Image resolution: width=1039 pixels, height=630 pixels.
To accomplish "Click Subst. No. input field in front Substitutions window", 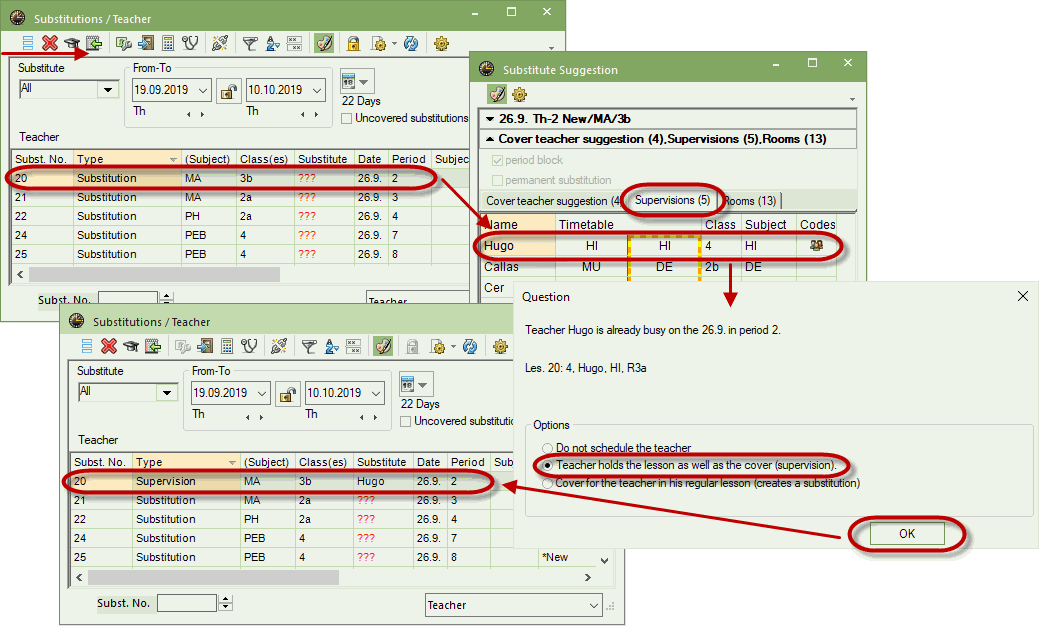I will [x=187, y=603].
